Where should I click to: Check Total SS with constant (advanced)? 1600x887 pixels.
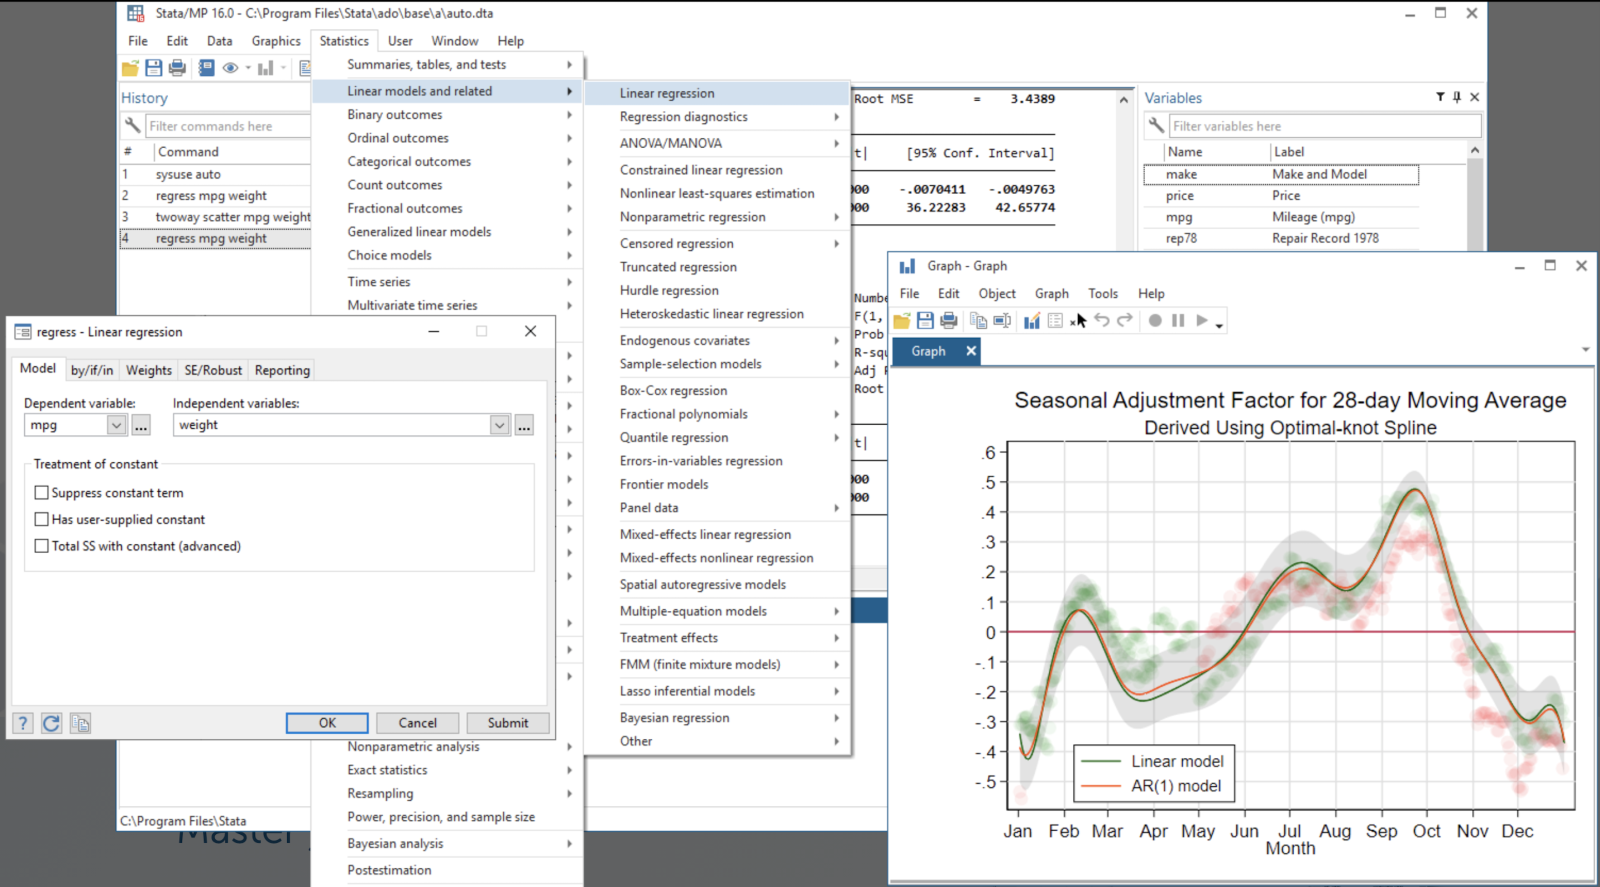(x=41, y=546)
